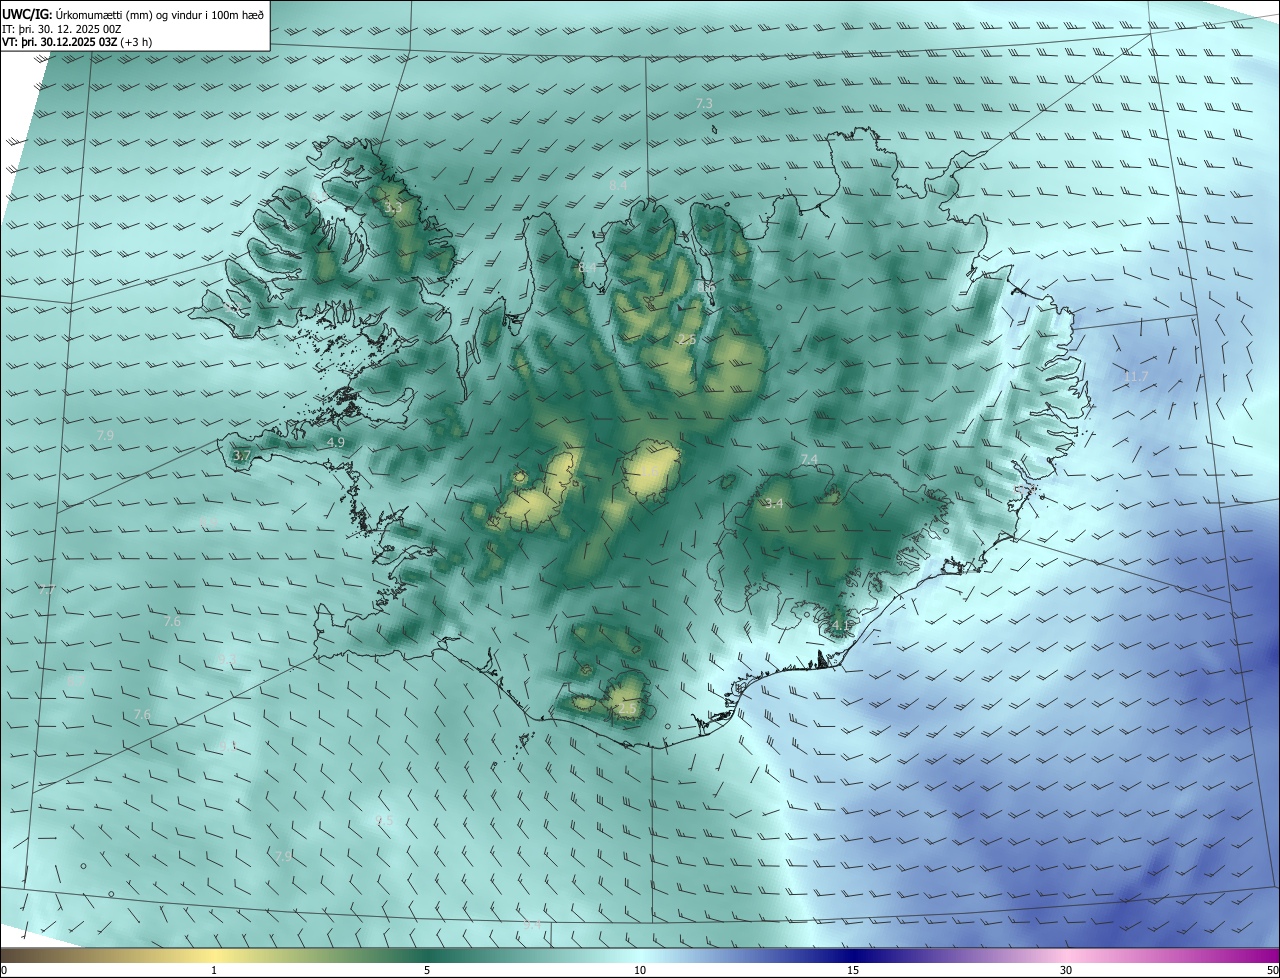Image resolution: width=1280 pixels, height=978 pixels.
Task: Click the 30 tick label on the color scale
Action: (1066, 970)
